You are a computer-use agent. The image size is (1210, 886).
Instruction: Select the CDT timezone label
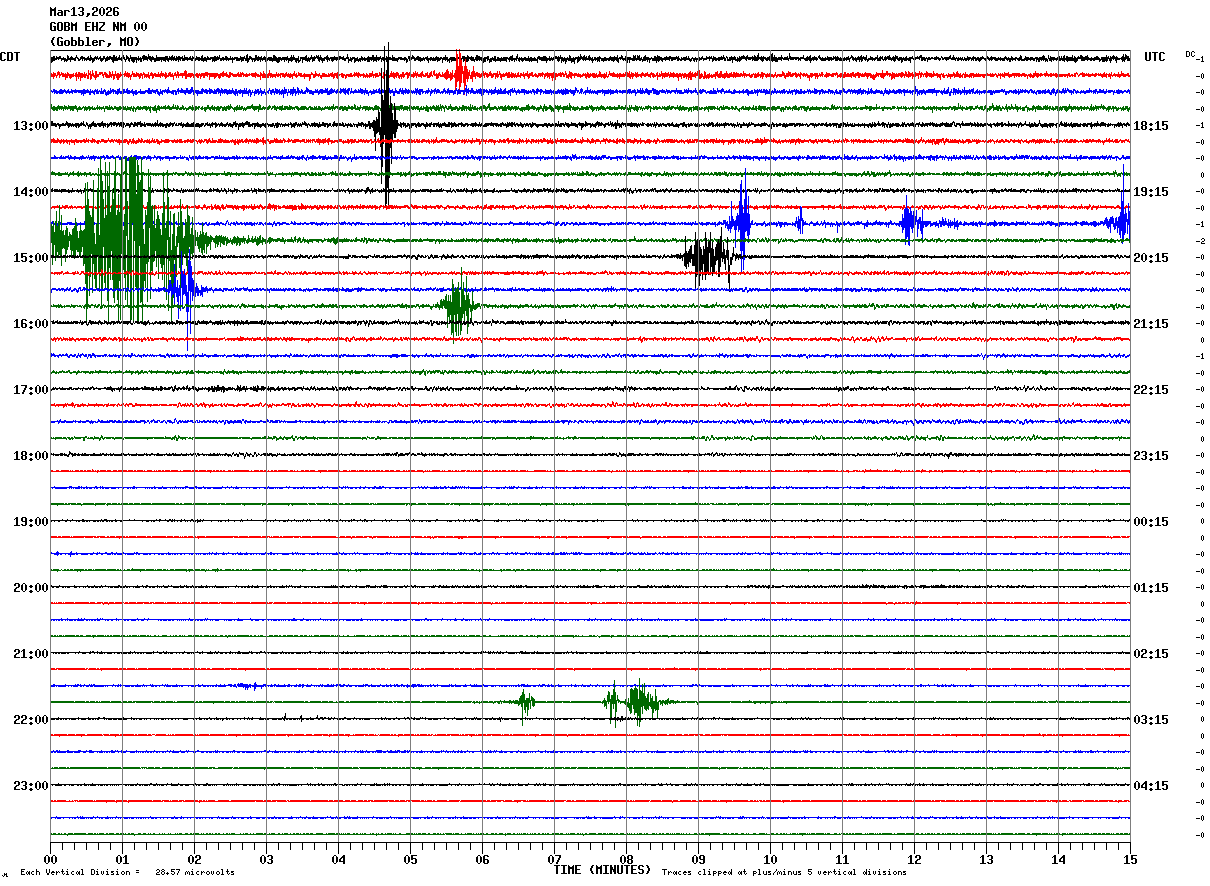10,57
